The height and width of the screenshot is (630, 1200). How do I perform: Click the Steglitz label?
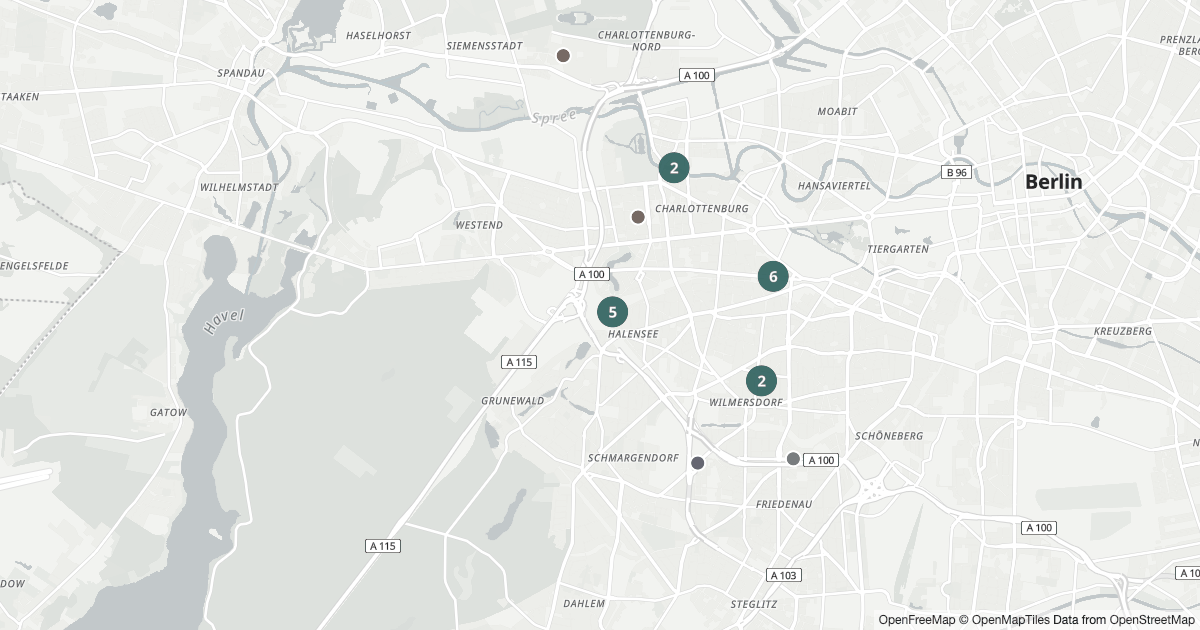[x=754, y=604]
